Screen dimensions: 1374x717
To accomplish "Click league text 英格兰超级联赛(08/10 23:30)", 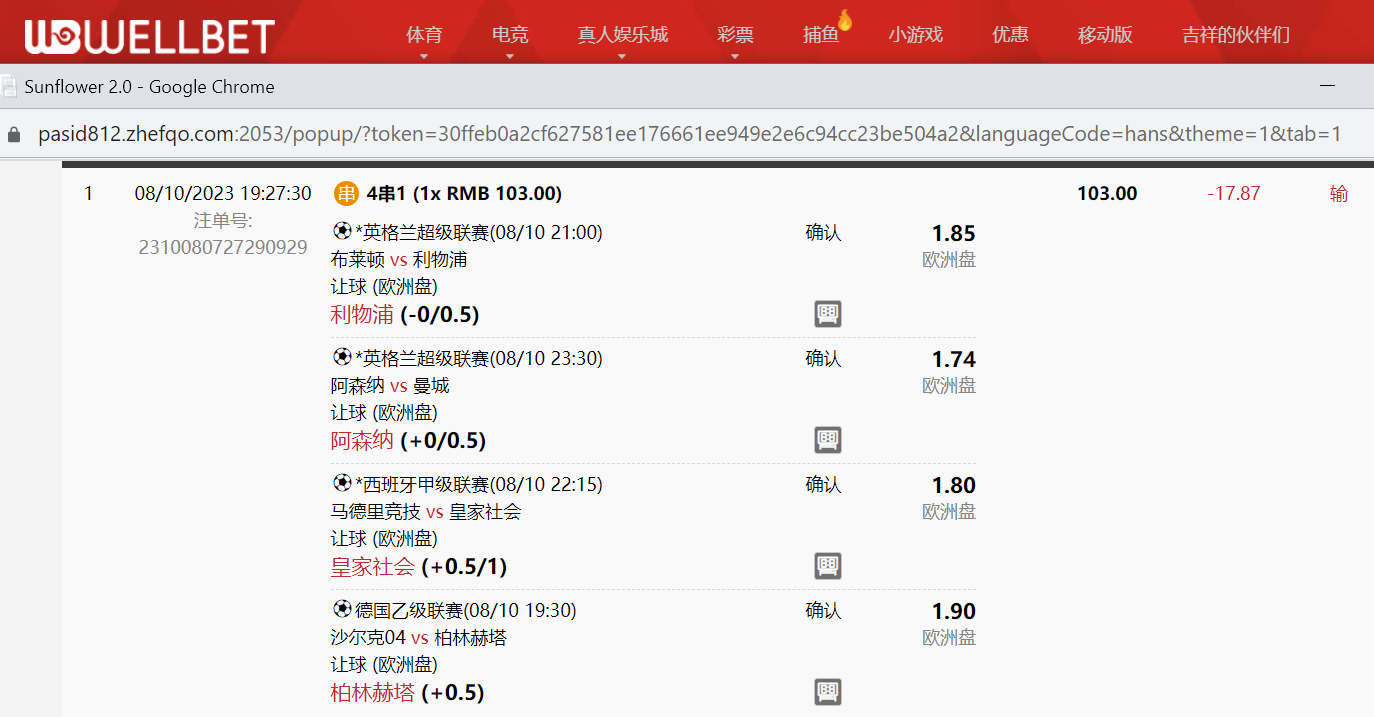I will pos(479,358).
